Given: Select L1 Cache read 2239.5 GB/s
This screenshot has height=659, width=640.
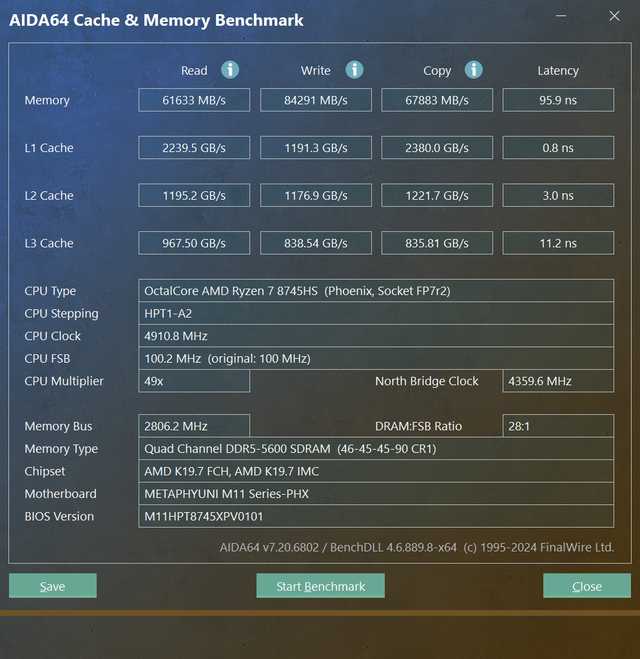Looking at the screenshot, I should [194, 148].
